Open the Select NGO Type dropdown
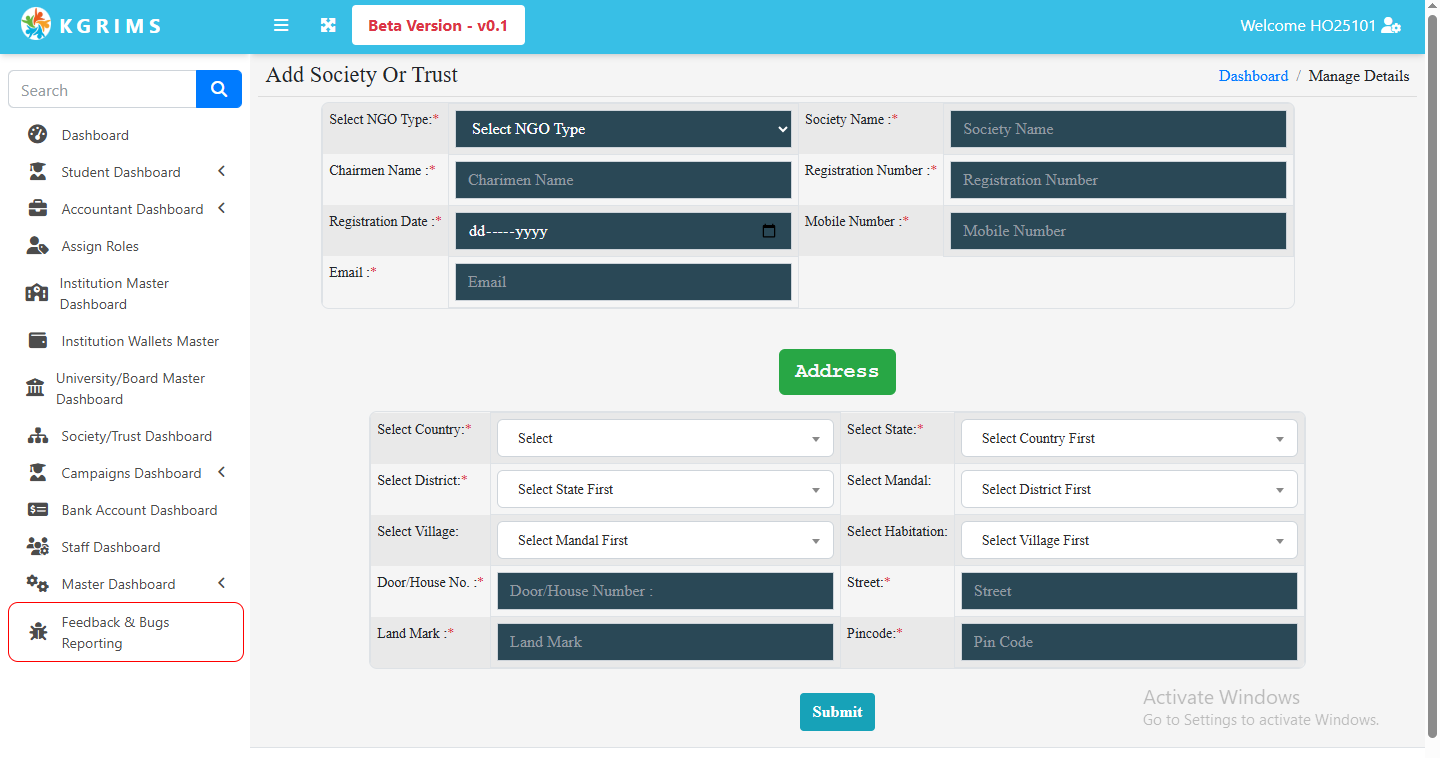1440x758 pixels. (623, 129)
